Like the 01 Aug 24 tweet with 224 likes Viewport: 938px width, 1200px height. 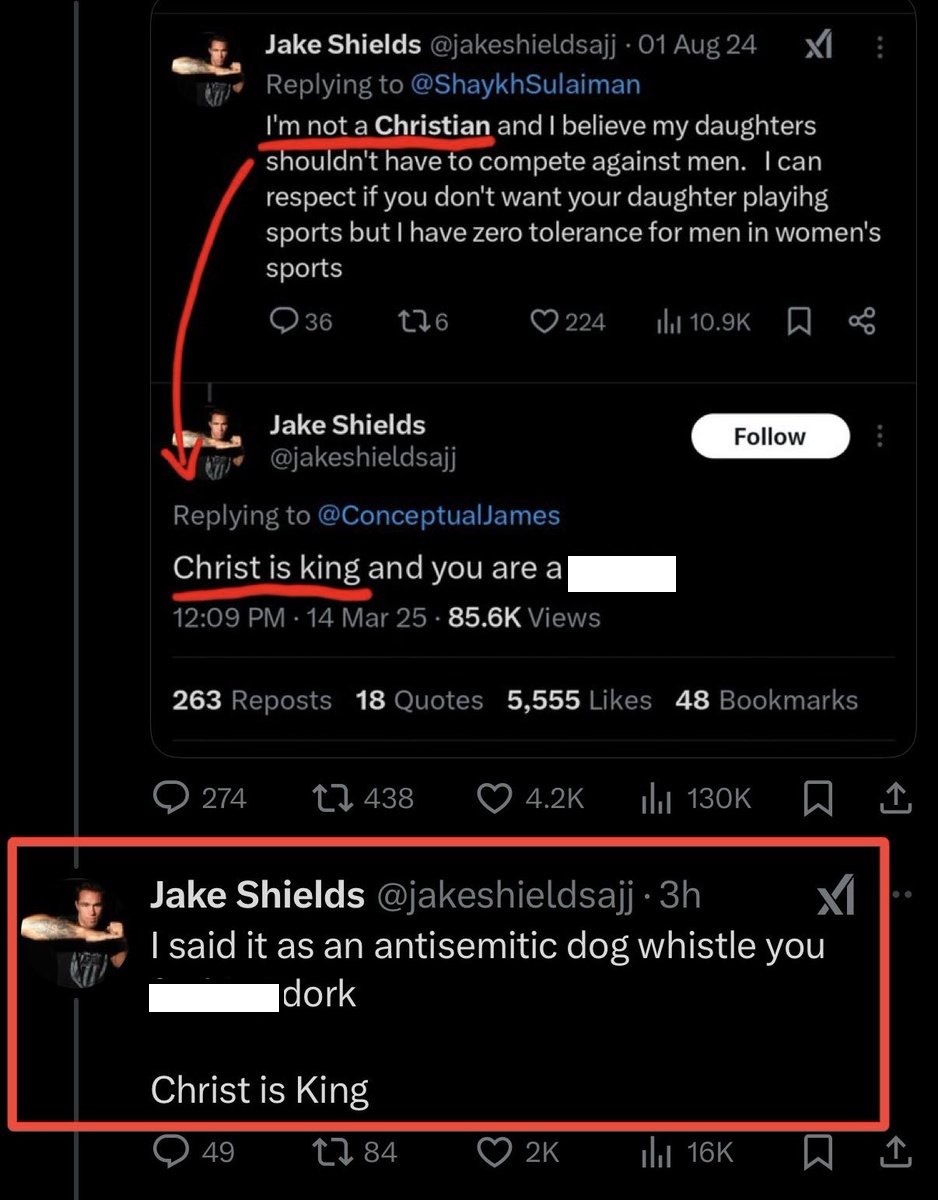(543, 321)
